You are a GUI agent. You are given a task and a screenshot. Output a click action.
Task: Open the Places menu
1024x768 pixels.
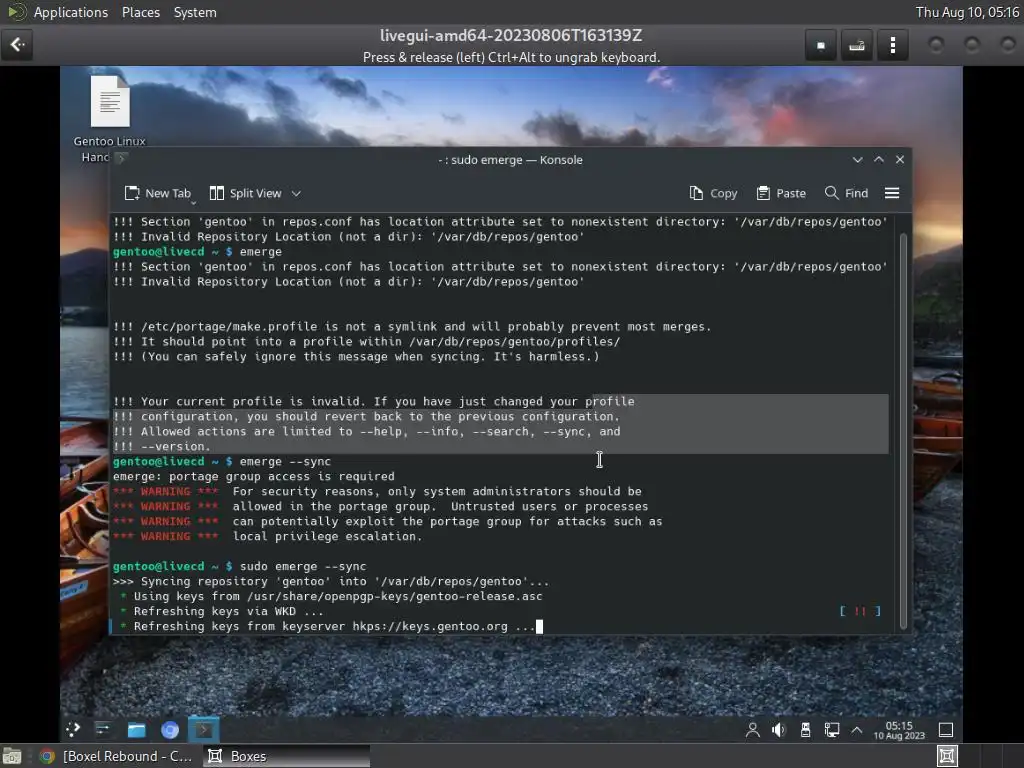click(141, 12)
